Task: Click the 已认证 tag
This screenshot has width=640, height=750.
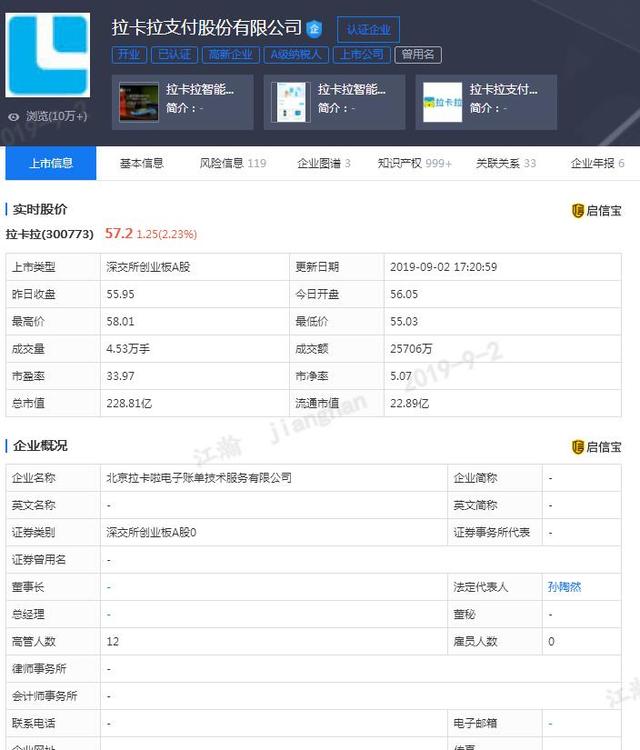Action: [175, 55]
